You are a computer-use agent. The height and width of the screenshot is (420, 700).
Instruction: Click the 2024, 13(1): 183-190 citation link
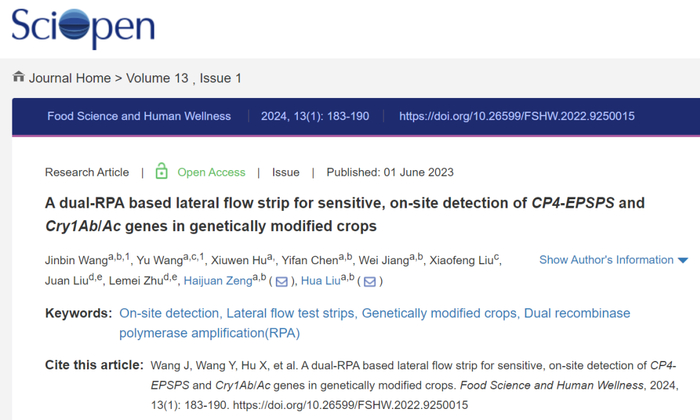coord(315,116)
